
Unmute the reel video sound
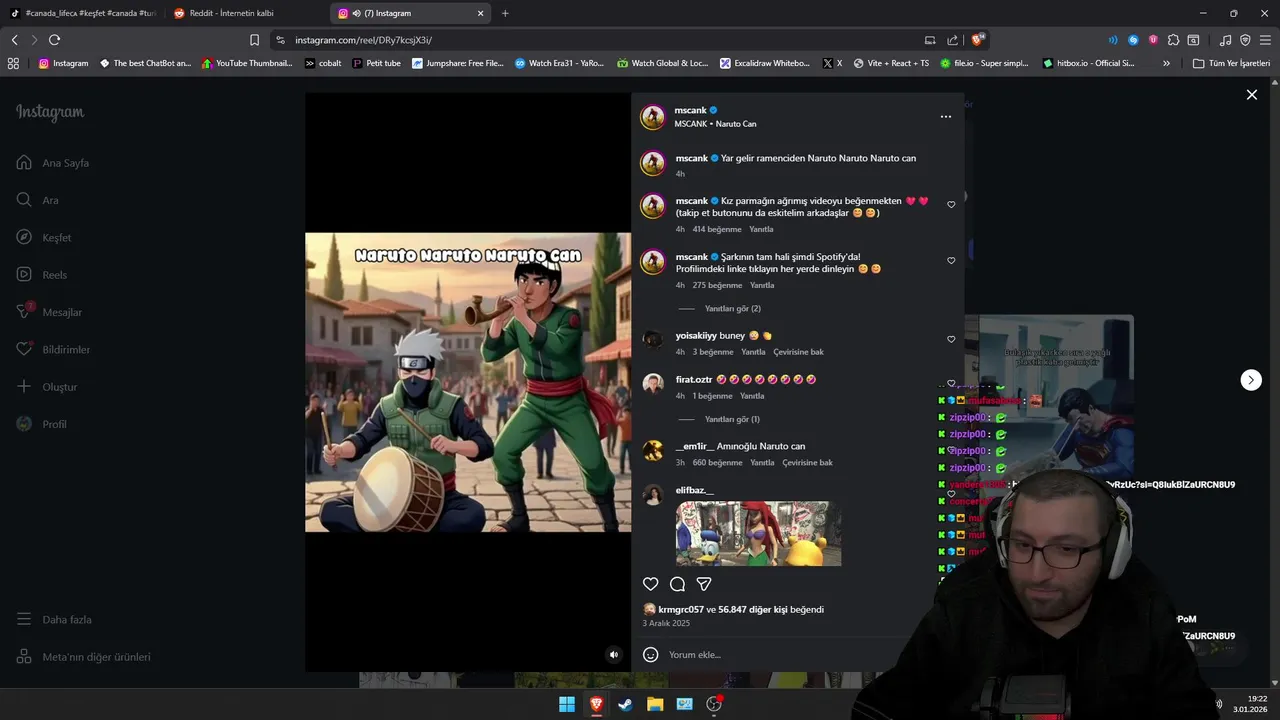click(614, 655)
